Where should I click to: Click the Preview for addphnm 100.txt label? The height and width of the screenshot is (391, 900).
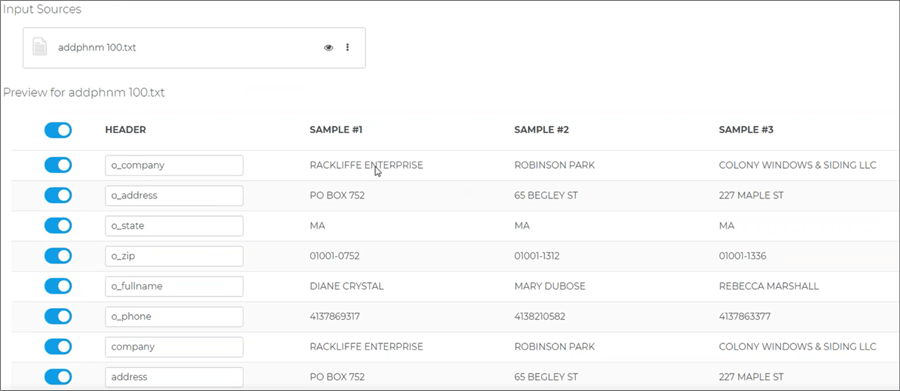click(x=84, y=92)
